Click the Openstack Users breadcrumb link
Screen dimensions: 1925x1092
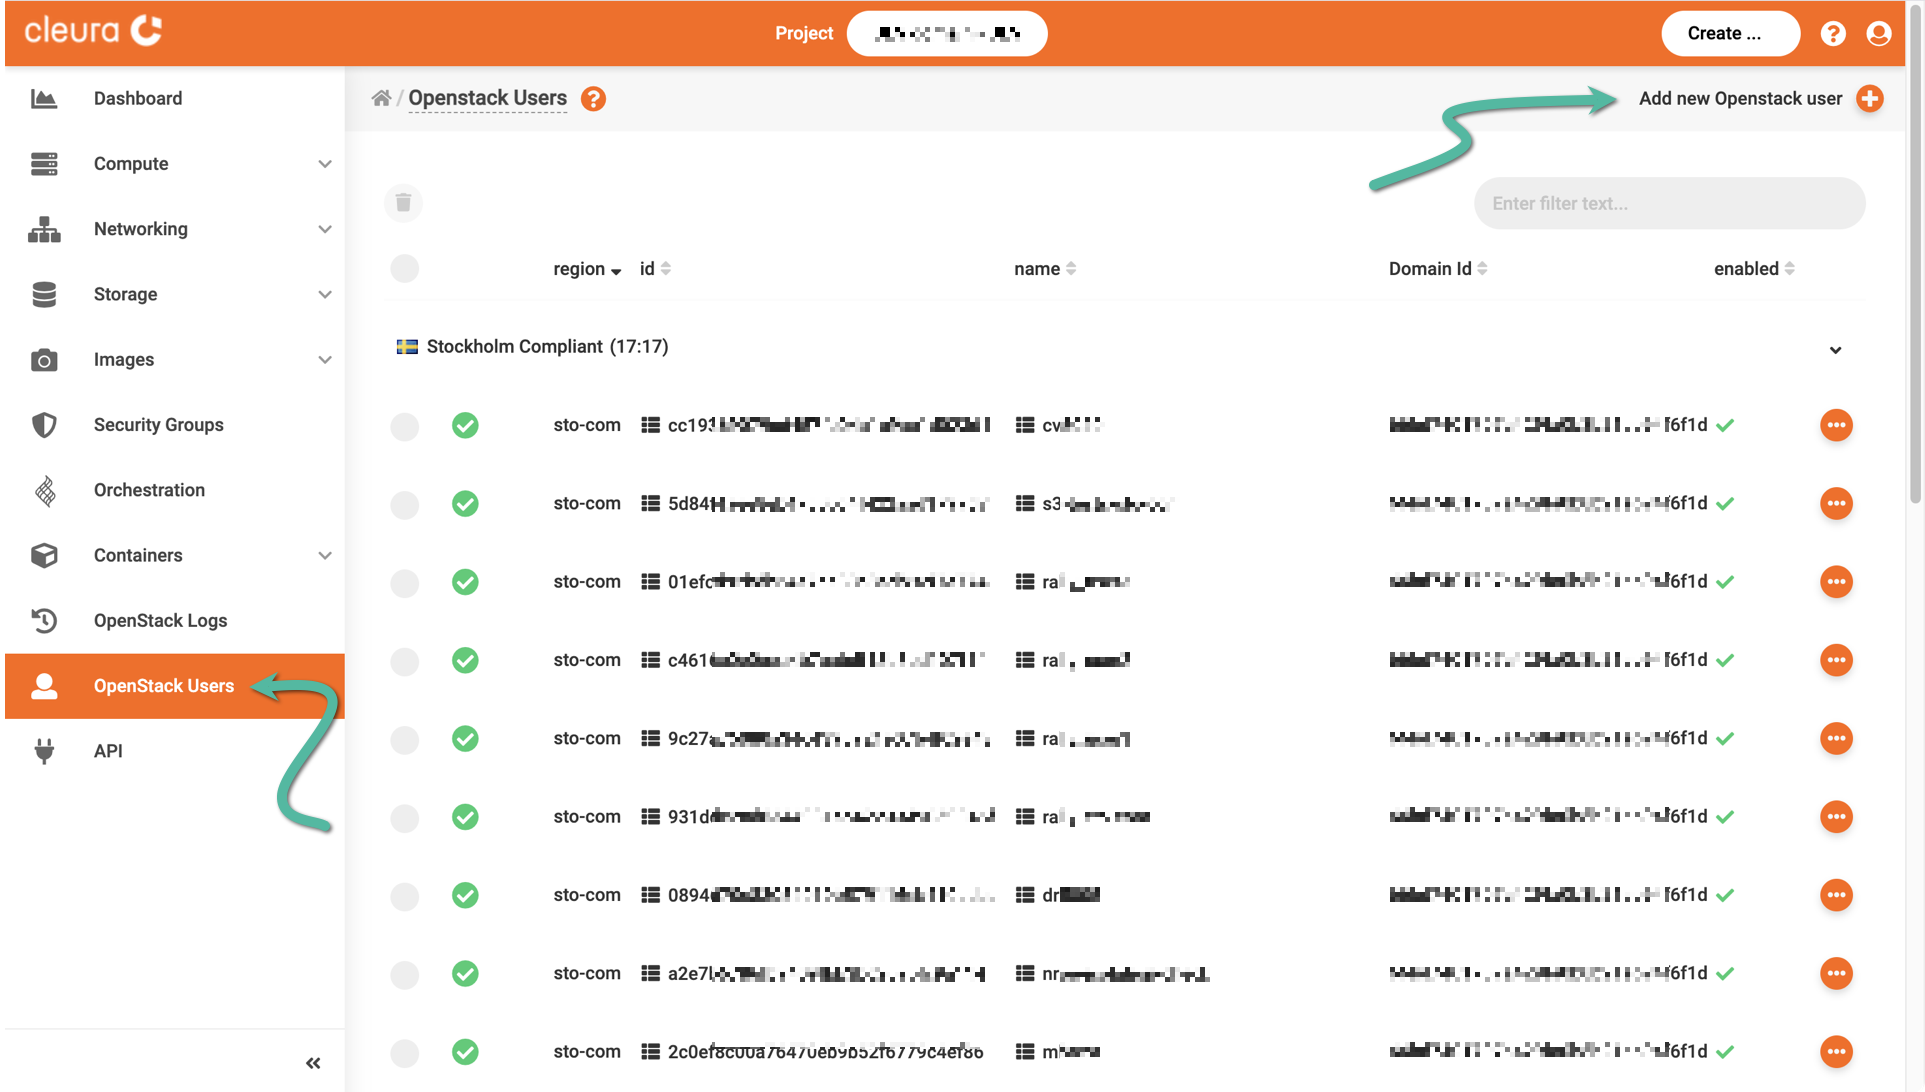(x=487, y=98)
